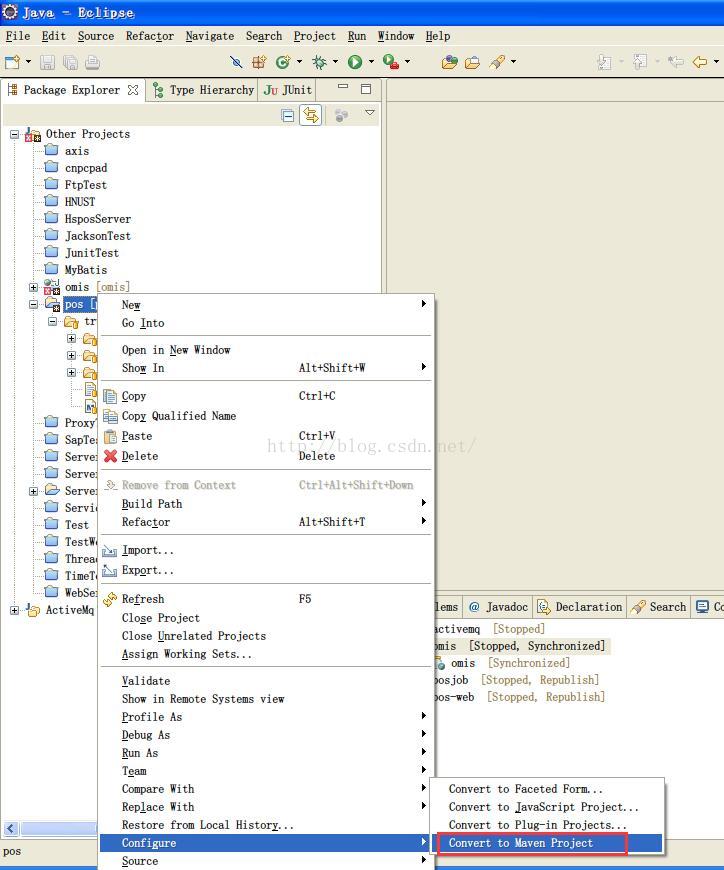Screen dimensions: 724x870
Task: Switch to the Declaration tab
Action: (580, 607)
